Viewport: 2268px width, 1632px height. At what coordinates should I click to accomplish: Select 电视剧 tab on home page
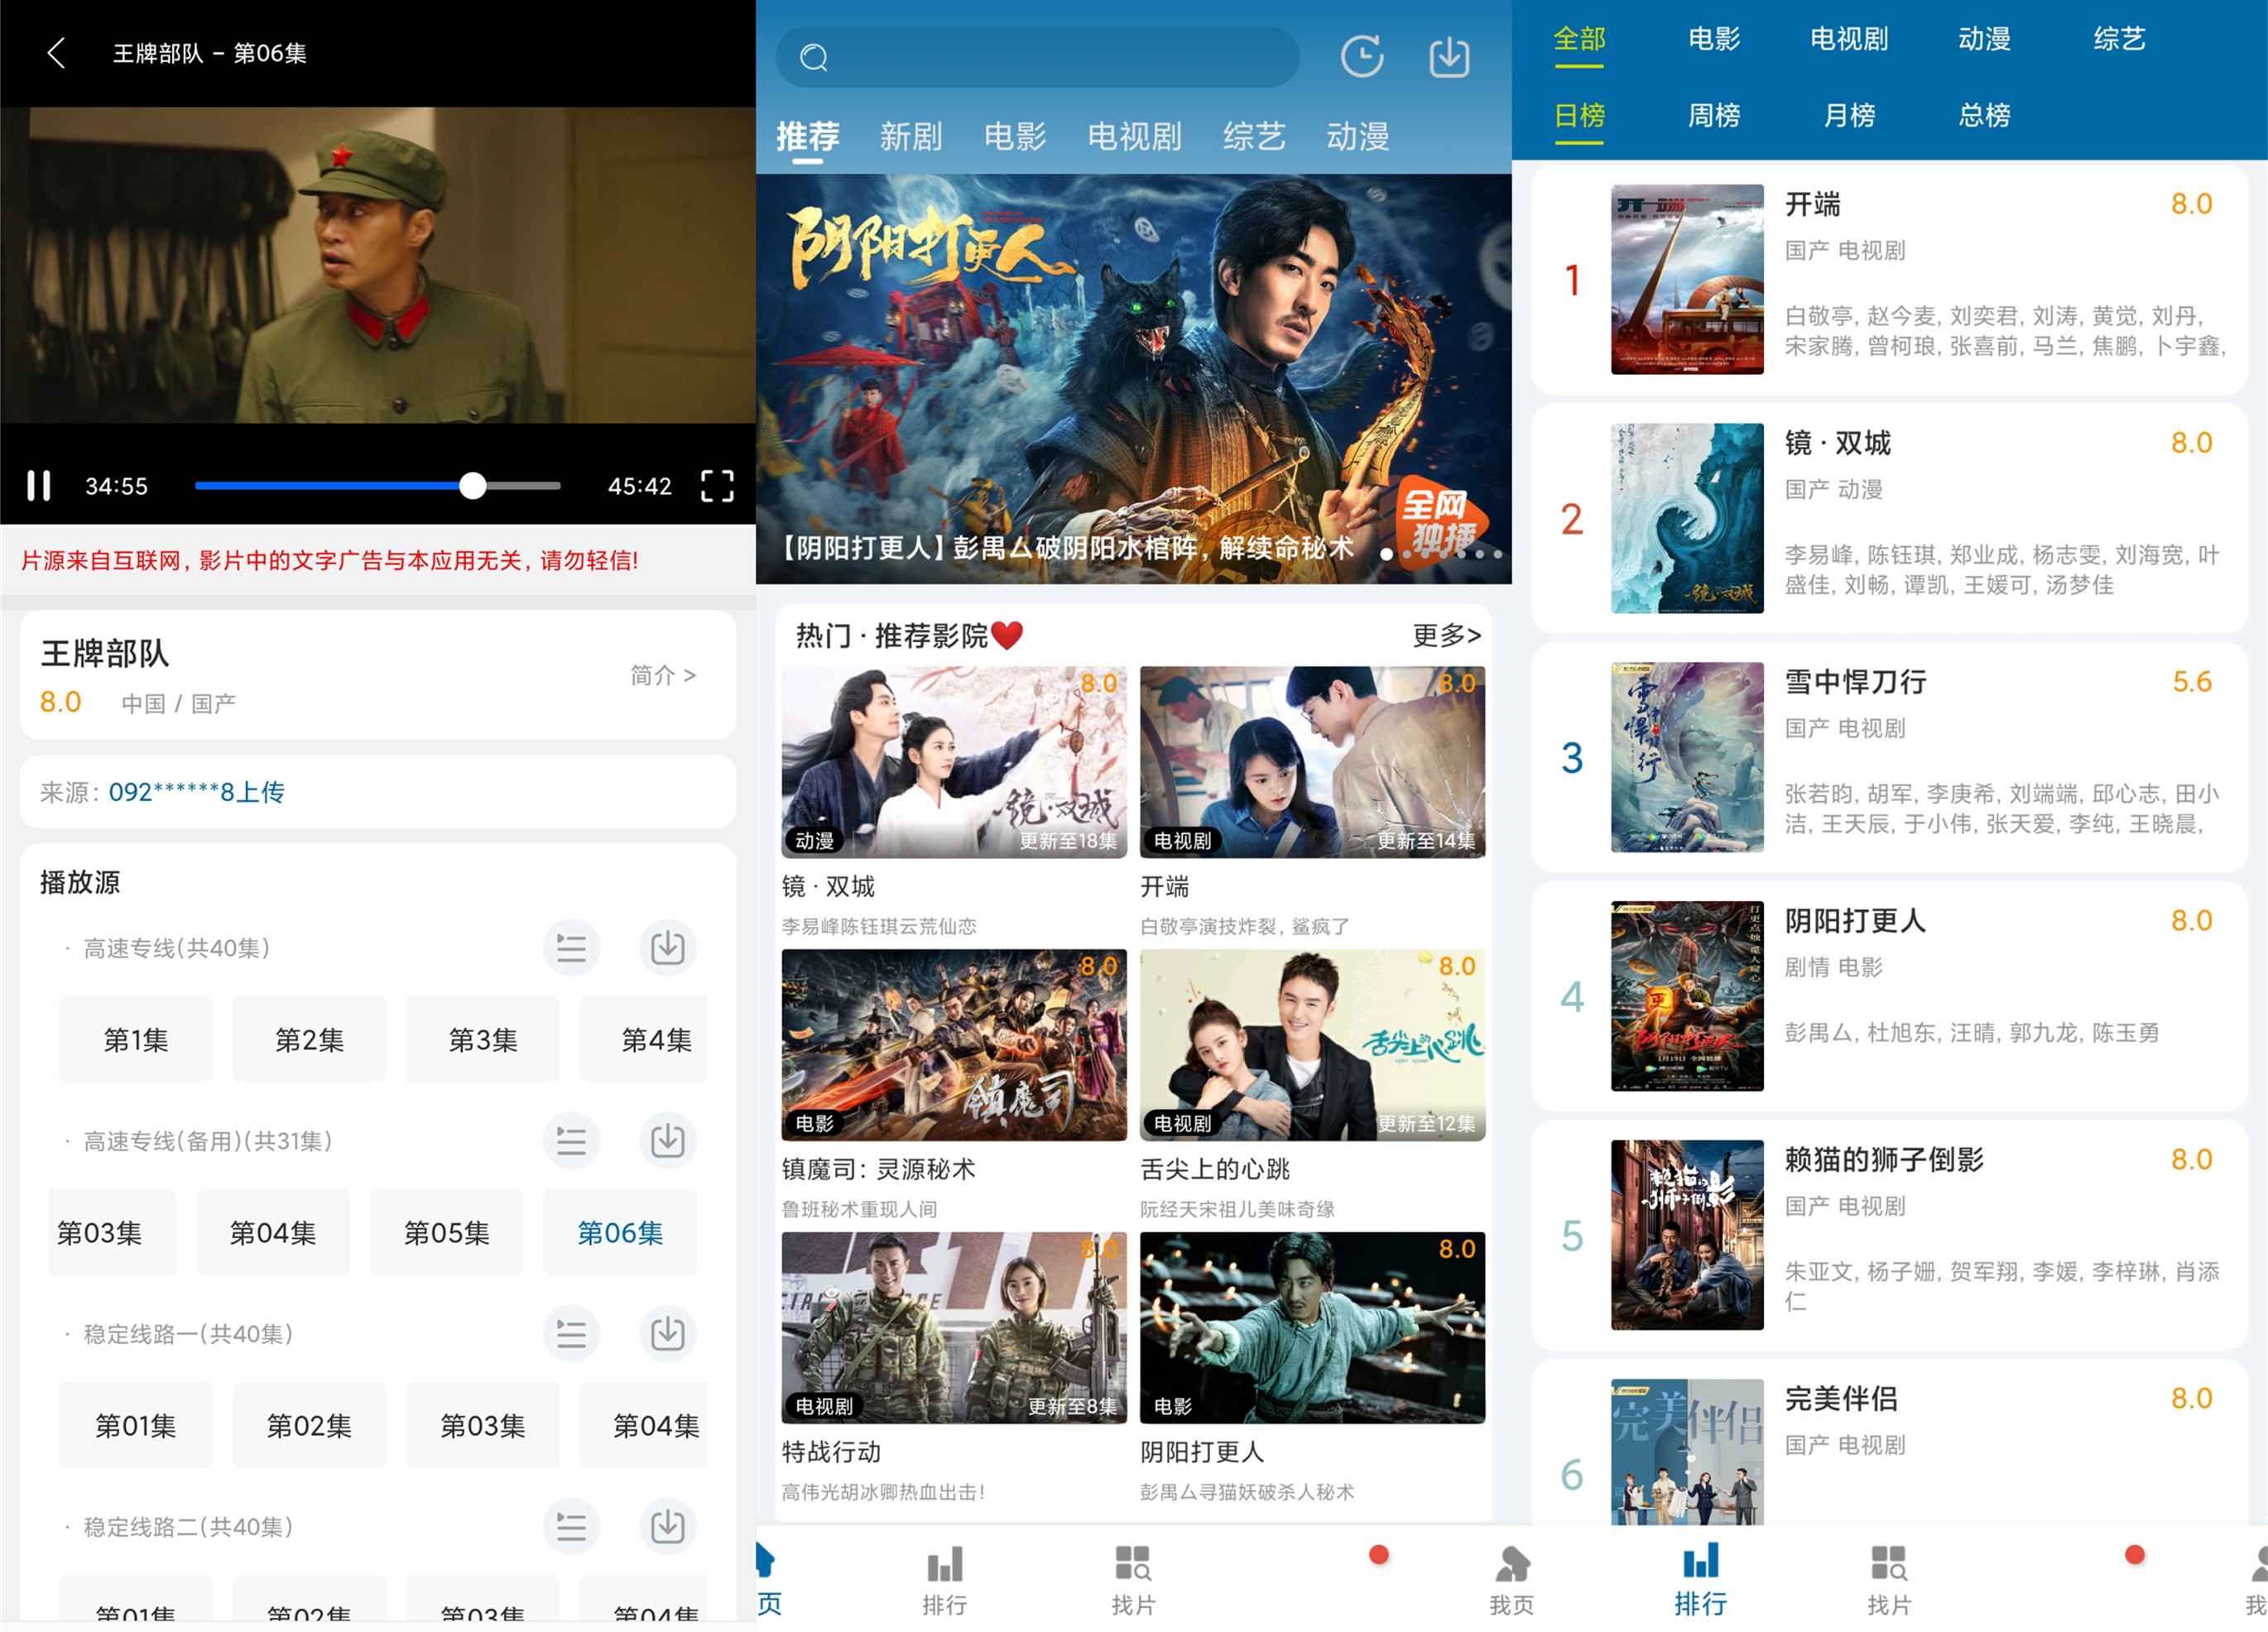click(x=1134, y=136)
